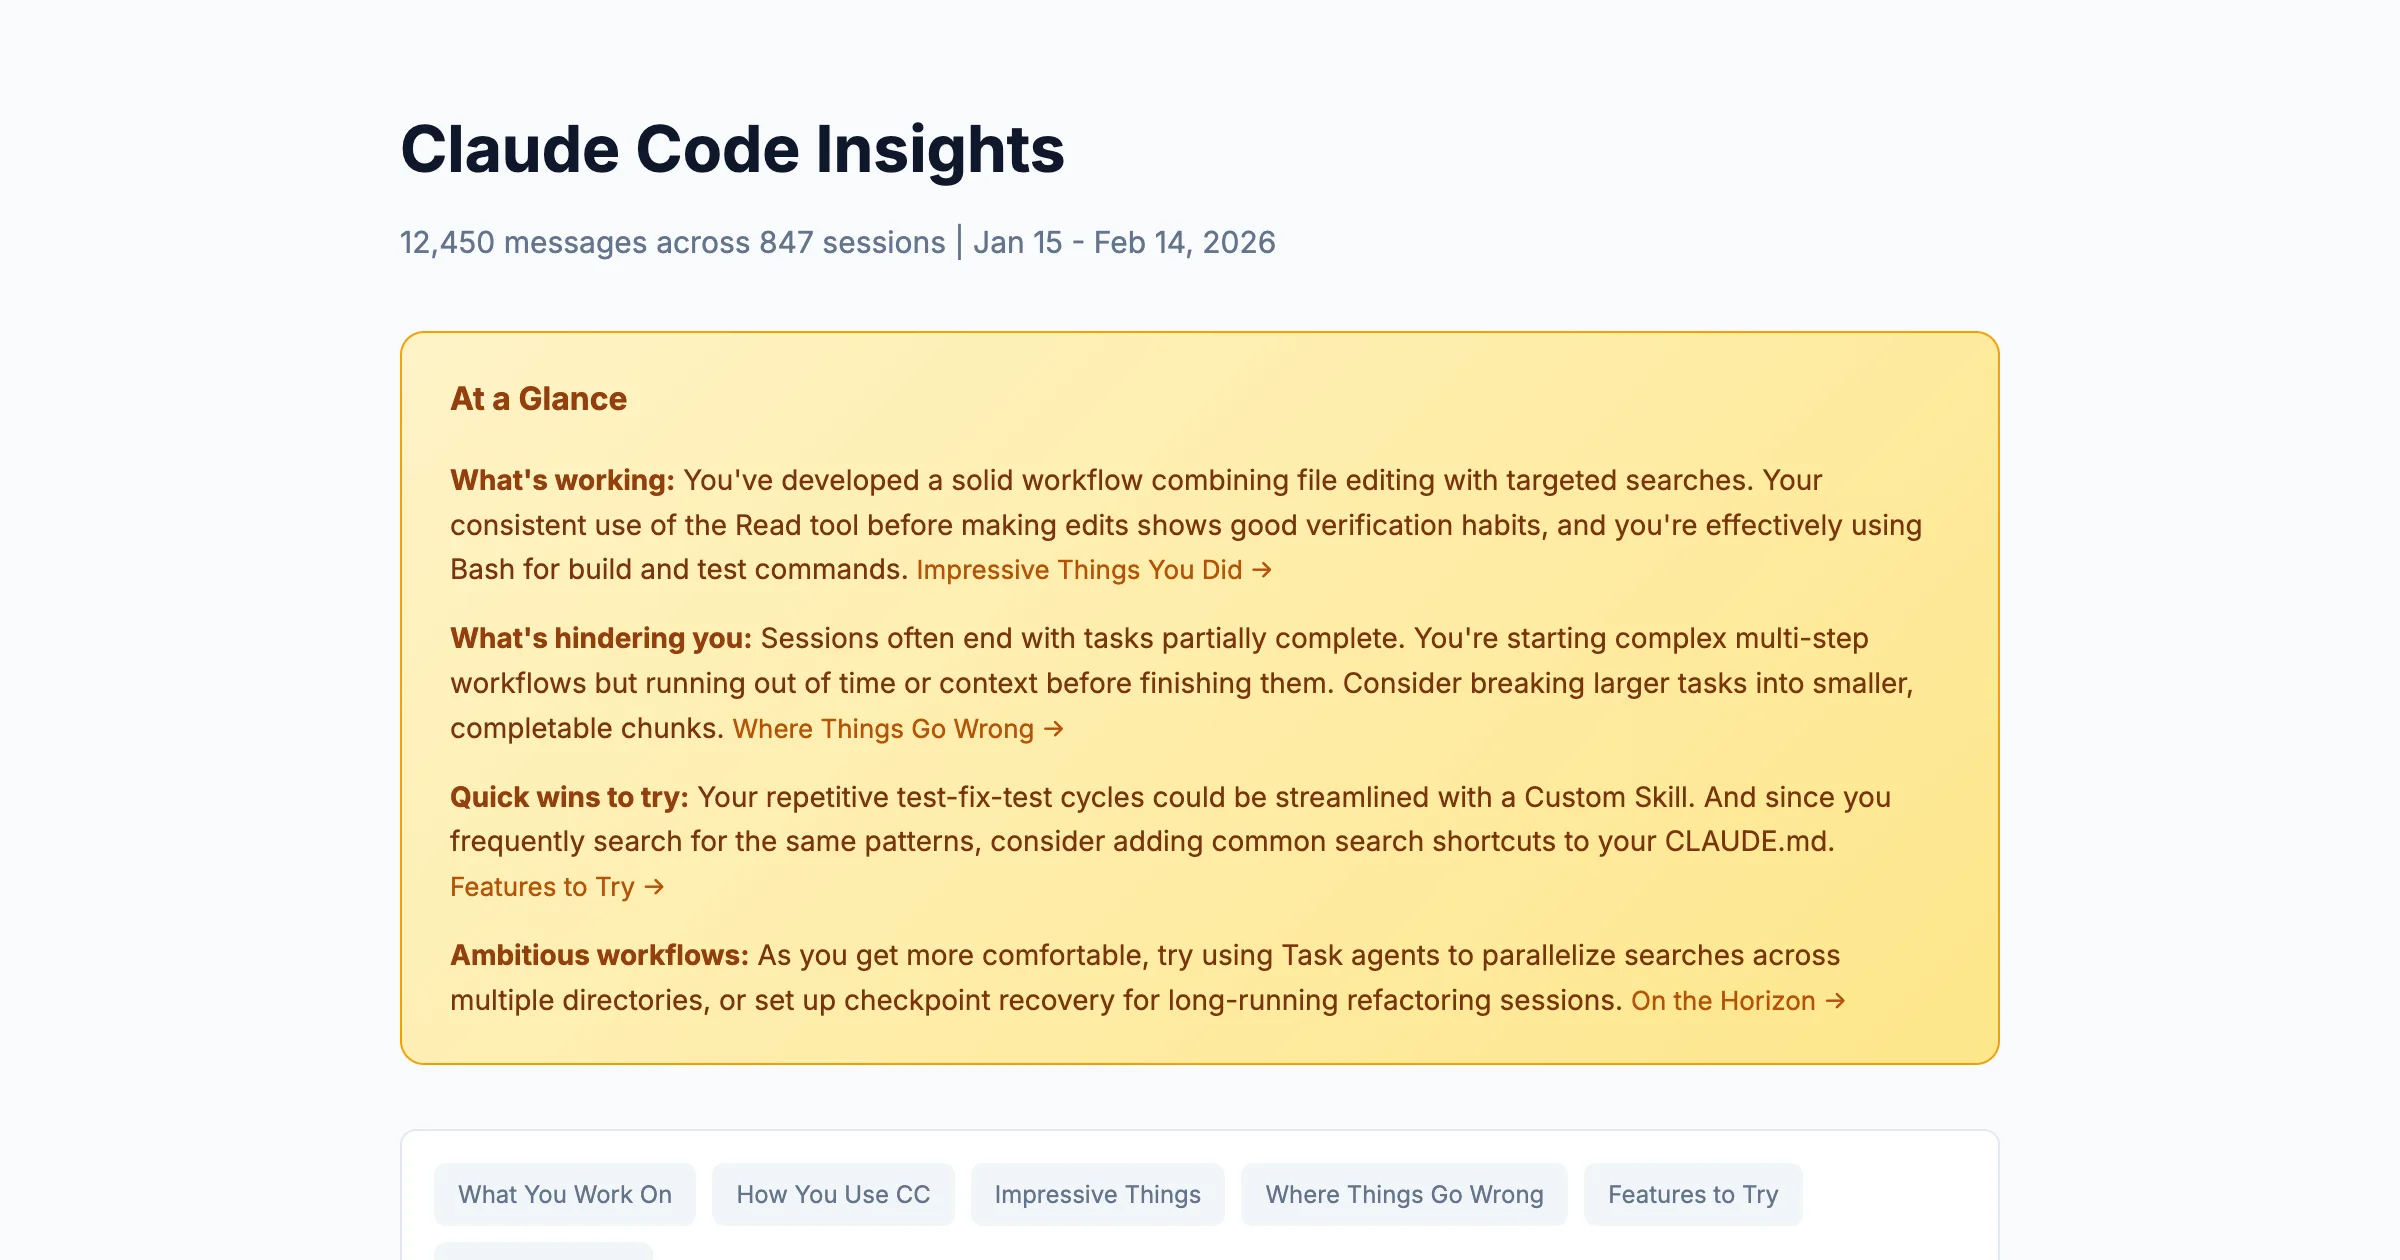
Task: Click the arrow icon following On the Horizon
Action: click(1836, 1000)
